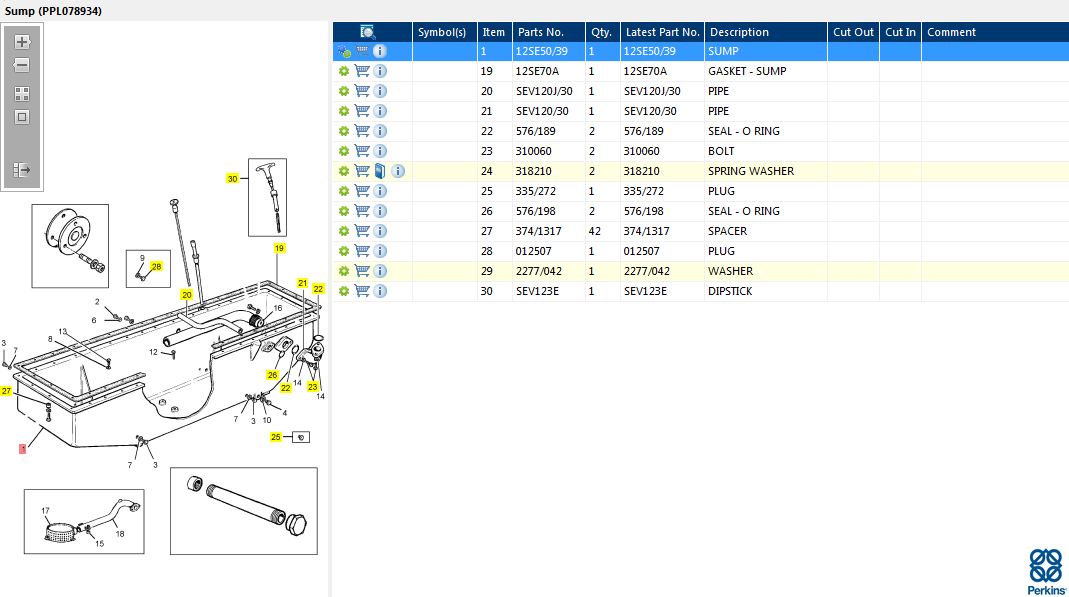Screen dimensions: 1069x597
Task: Click the book icon on SPRING WASHER row
Action: [x=380, y=171]
